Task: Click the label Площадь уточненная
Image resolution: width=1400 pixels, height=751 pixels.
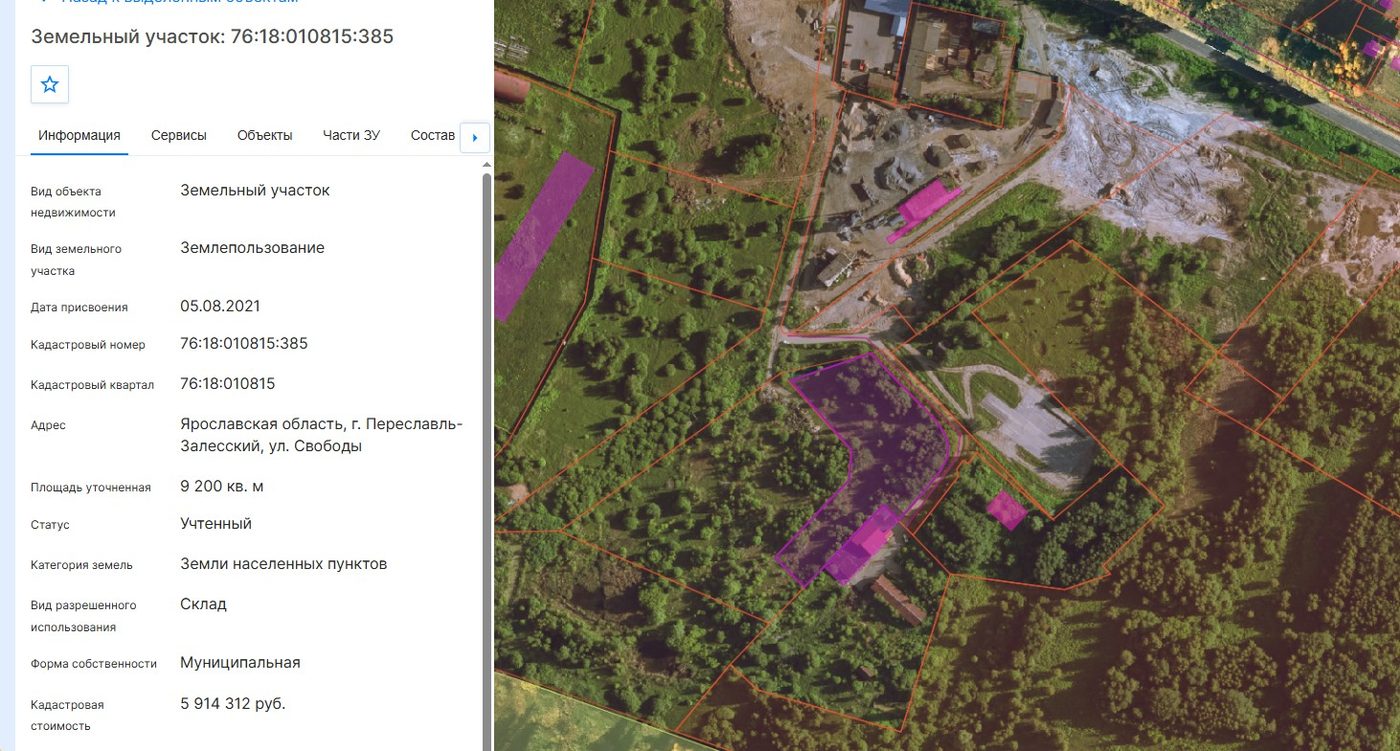Action: point(91,488)
